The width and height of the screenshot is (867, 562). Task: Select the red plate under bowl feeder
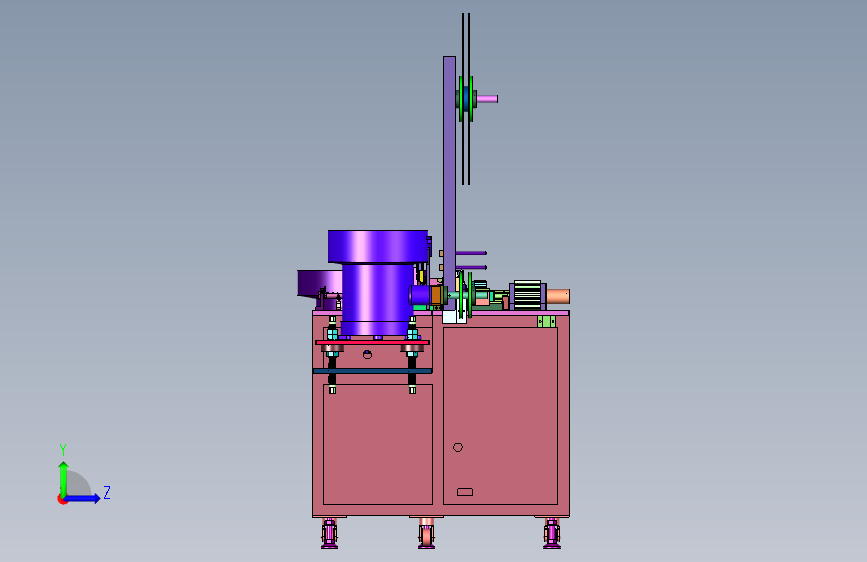372,342
